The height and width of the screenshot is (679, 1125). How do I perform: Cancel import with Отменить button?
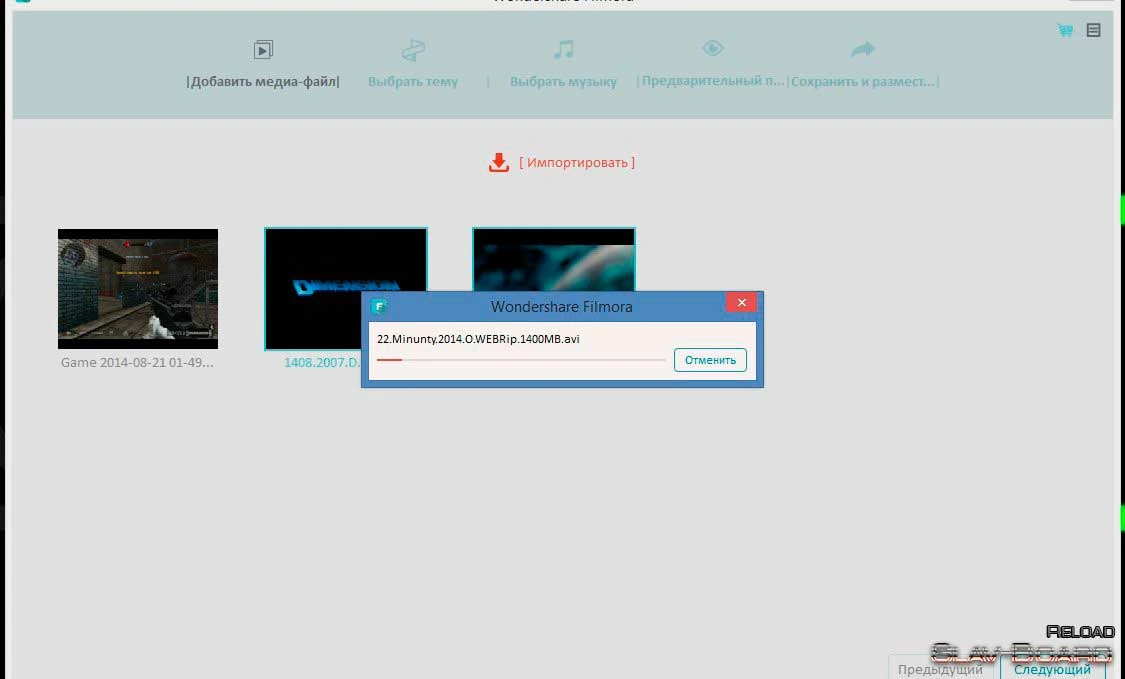coord(710,360)
